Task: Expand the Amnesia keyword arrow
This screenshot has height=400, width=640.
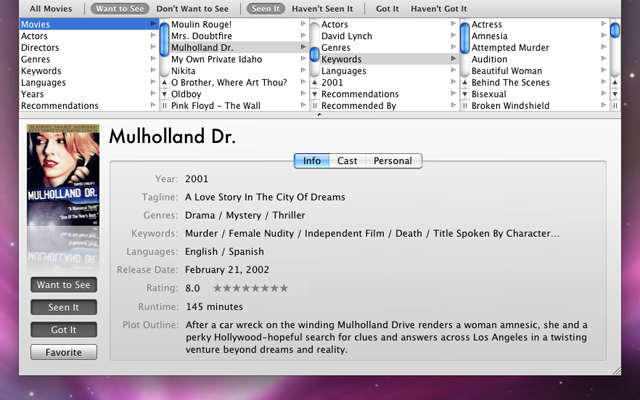Action: coord(603,35)
